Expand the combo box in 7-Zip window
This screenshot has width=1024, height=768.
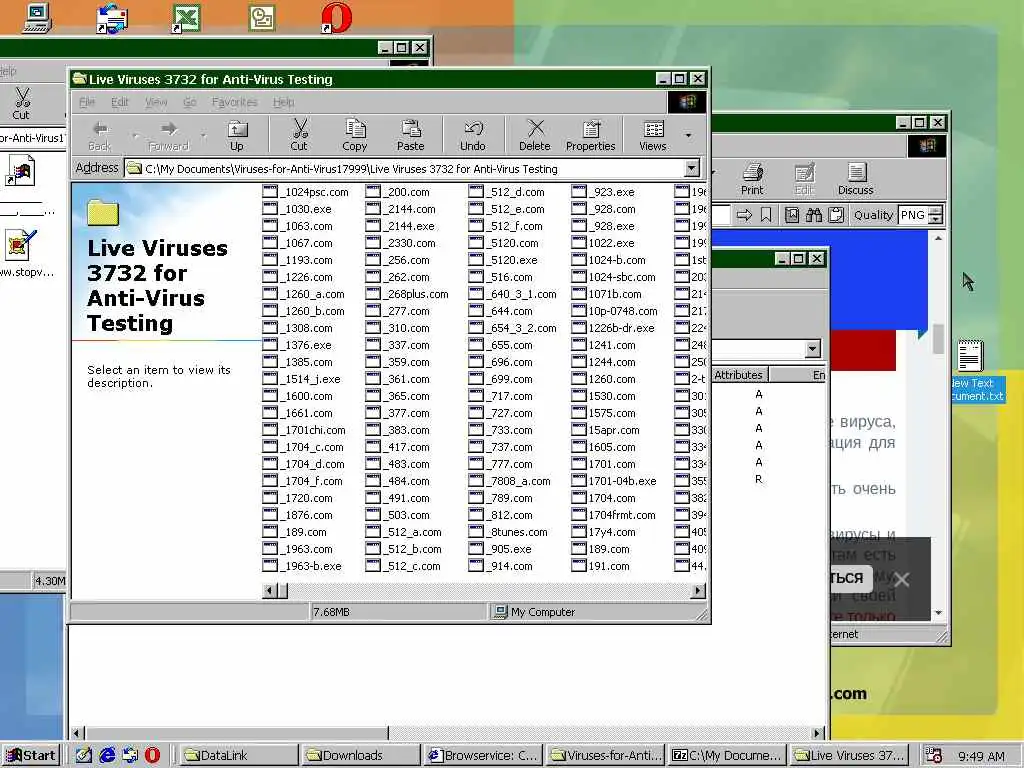812,349
